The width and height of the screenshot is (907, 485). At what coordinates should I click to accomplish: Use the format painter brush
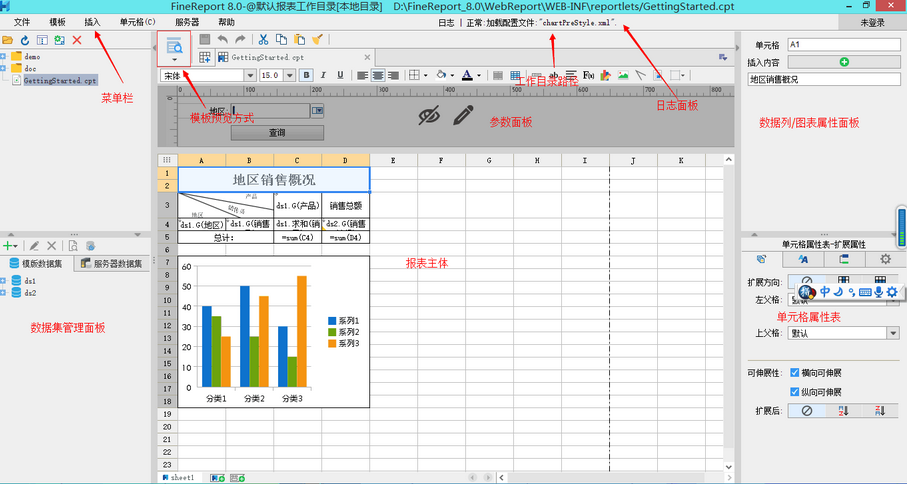pos(317,39)
